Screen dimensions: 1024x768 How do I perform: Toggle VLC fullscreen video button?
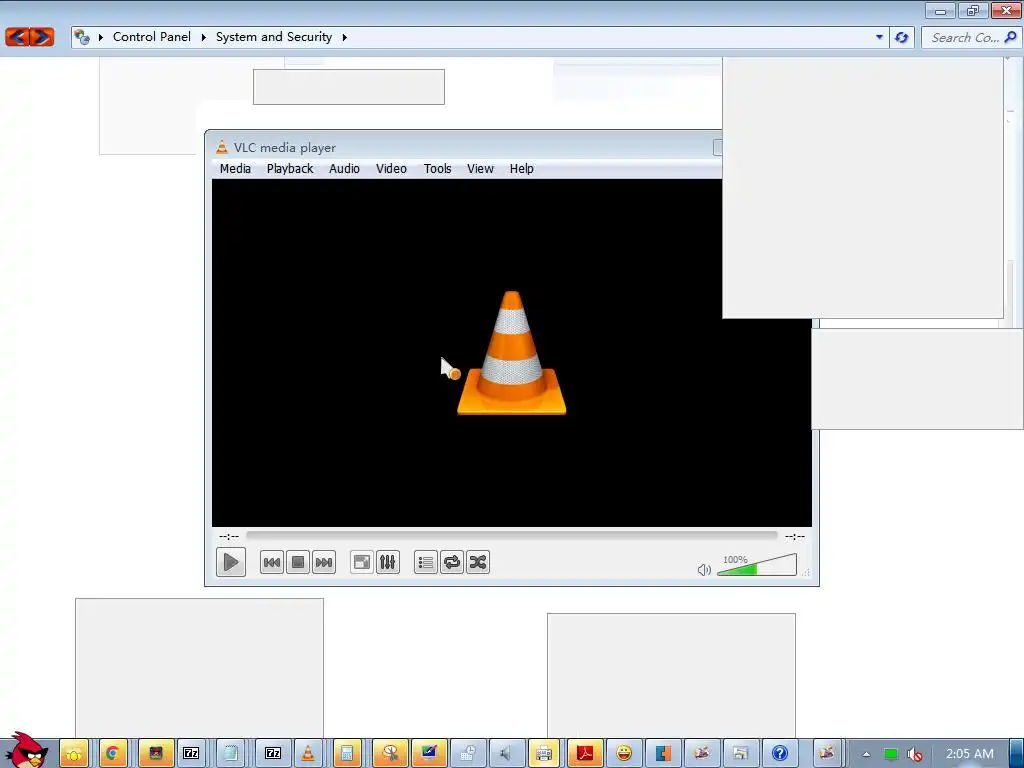point(362,562)
